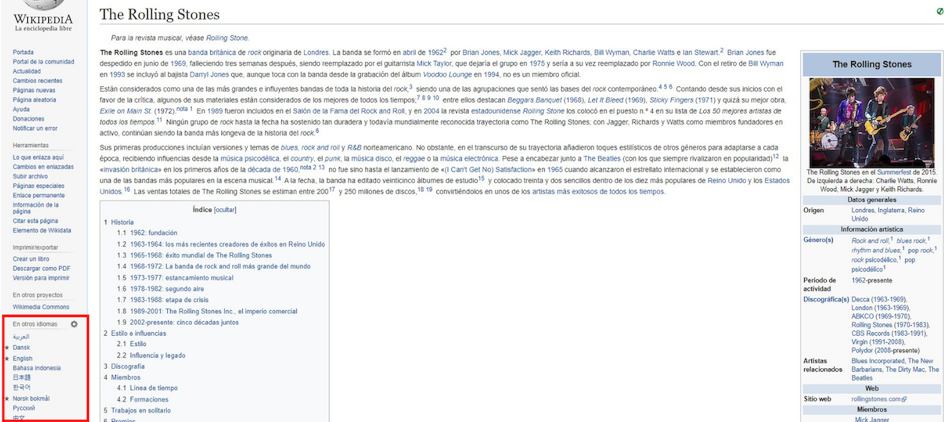Jump to 1.6 1978-1982: segundo aire
The width and height of the screenshot is (945, 422).
tap(162, 289)
